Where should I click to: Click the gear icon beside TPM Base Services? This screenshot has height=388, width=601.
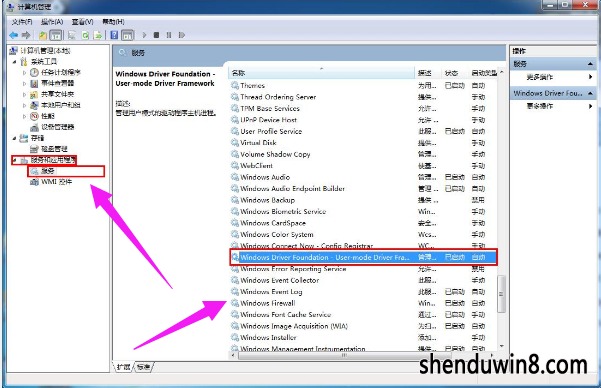pyautogui.click(x=235, y=108)
